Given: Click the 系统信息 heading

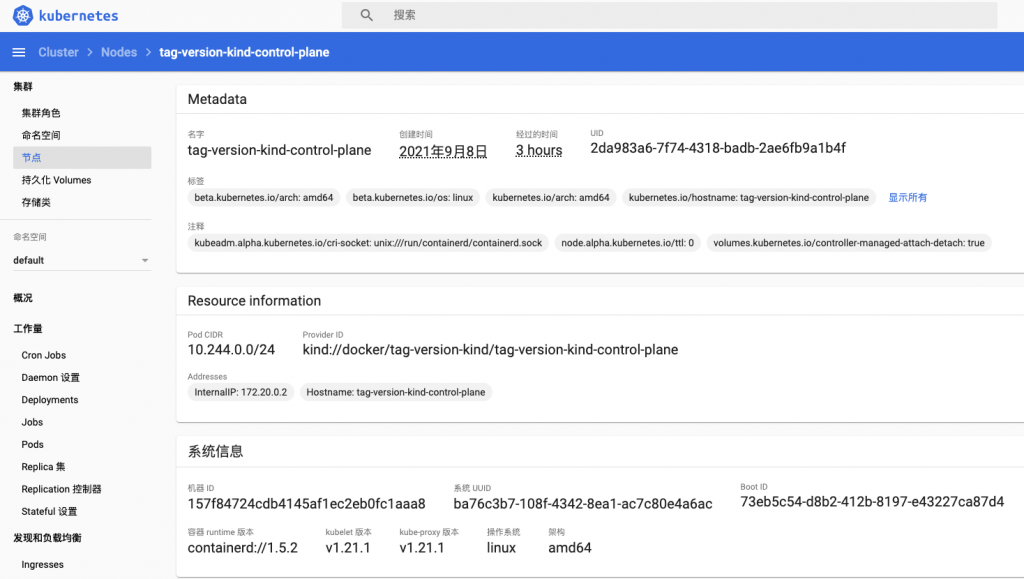Looking at the screenshot, I should 216,452.
